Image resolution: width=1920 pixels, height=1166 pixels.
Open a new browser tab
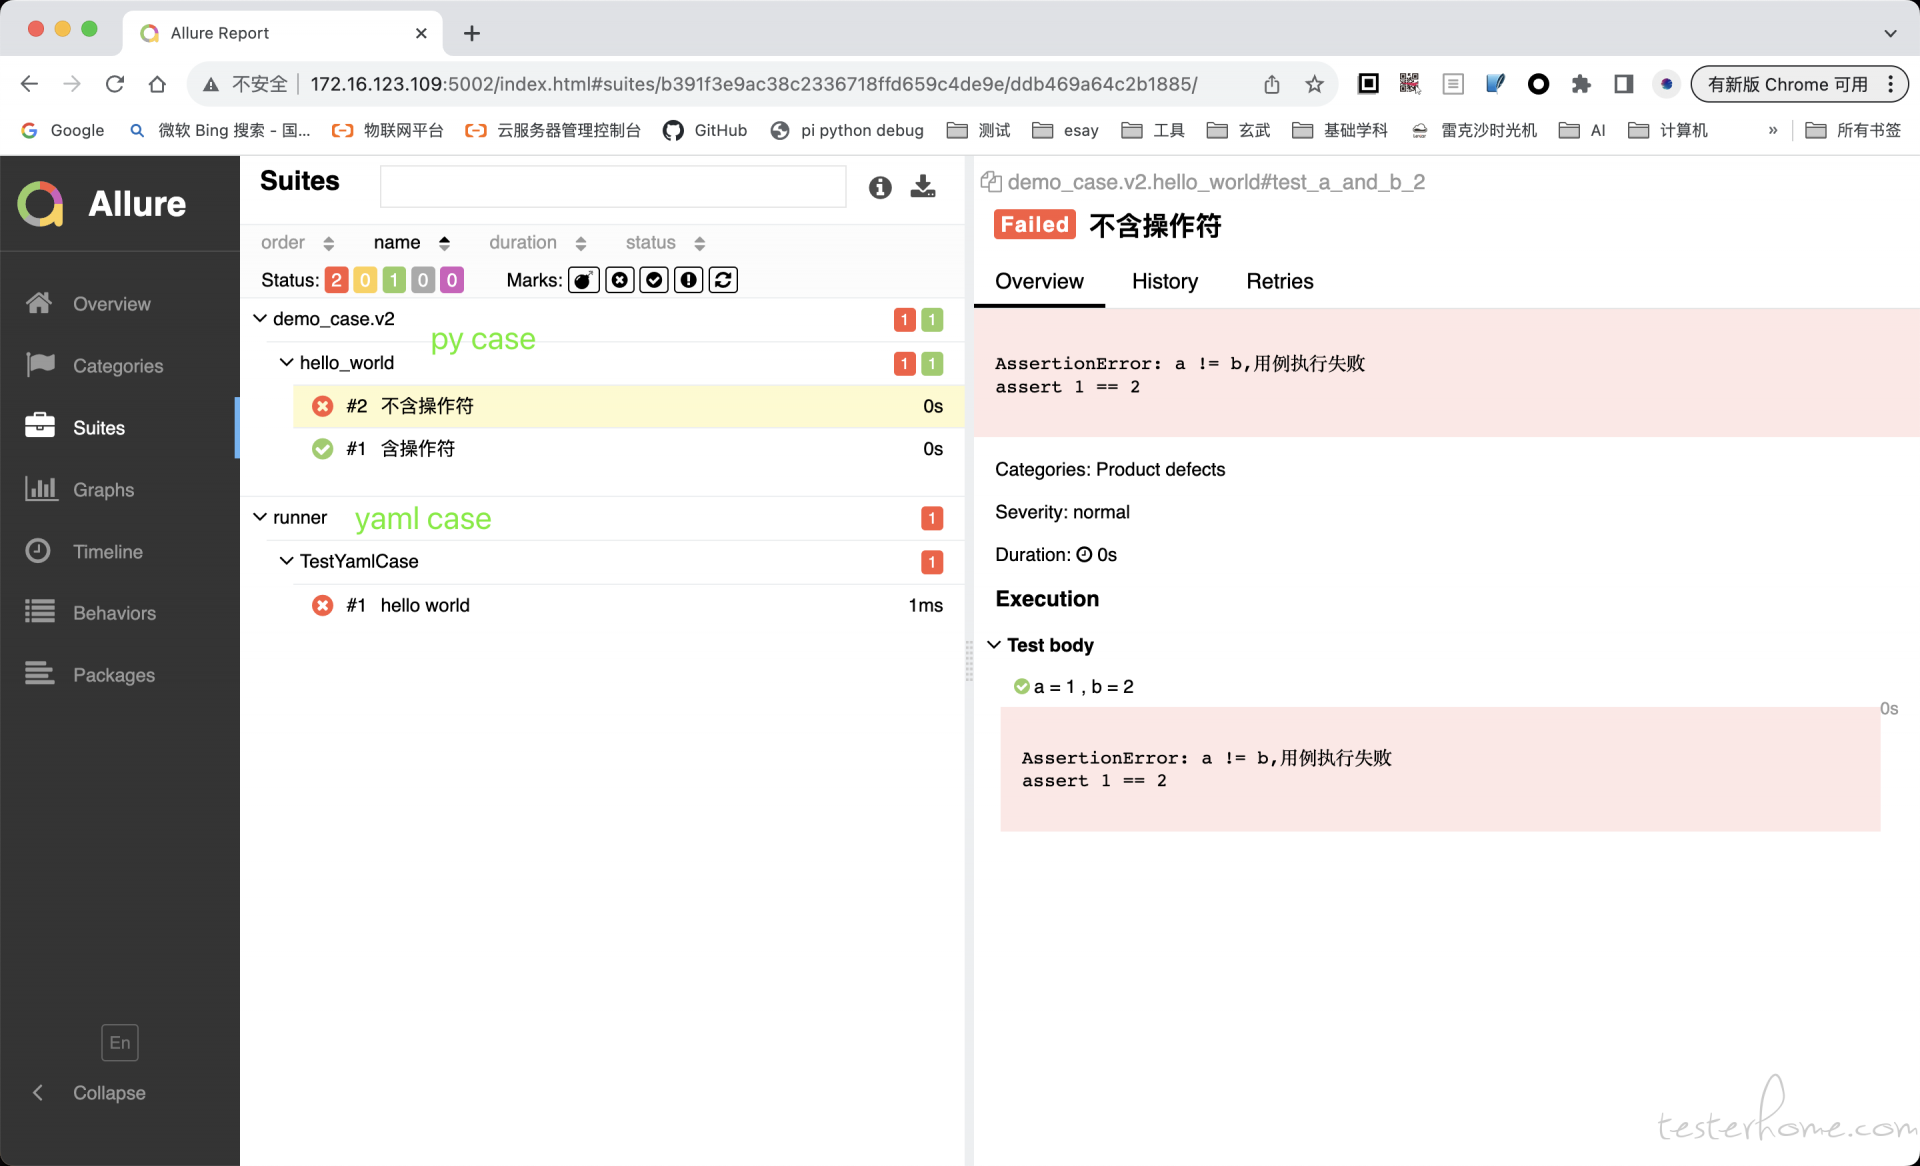[472, 33]
